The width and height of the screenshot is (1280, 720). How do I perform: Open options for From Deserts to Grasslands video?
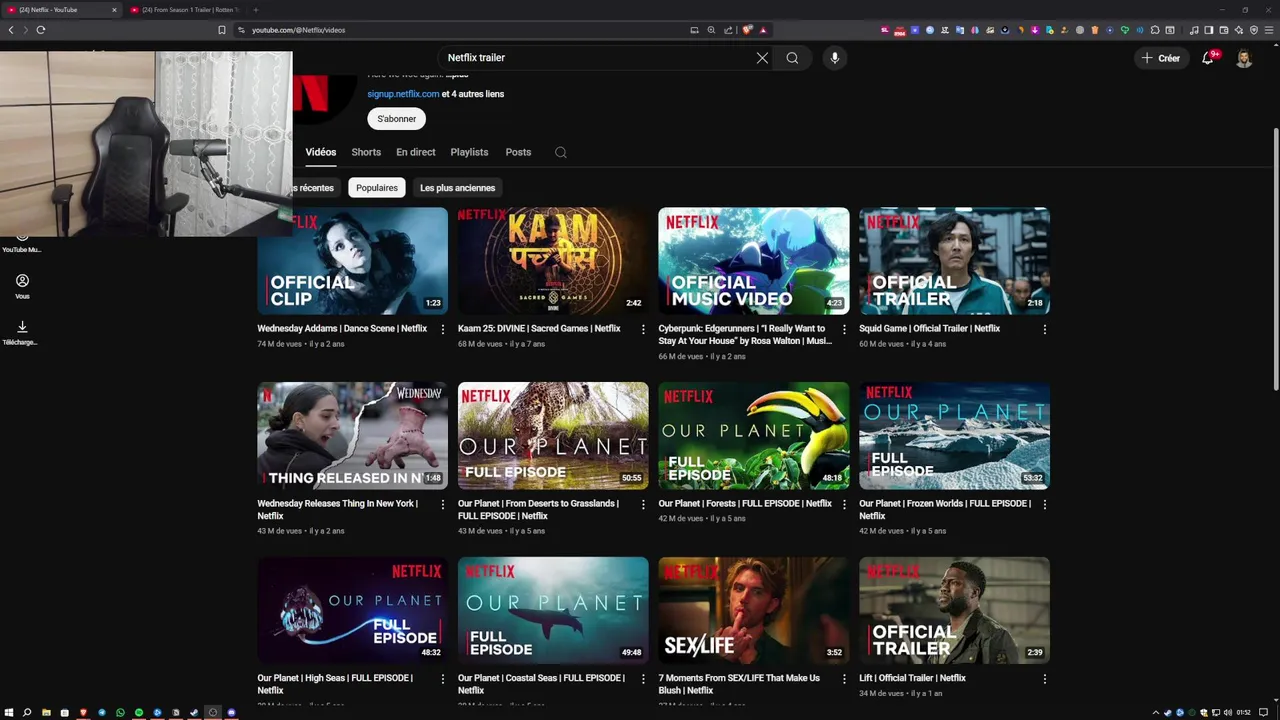pos(643,504)
